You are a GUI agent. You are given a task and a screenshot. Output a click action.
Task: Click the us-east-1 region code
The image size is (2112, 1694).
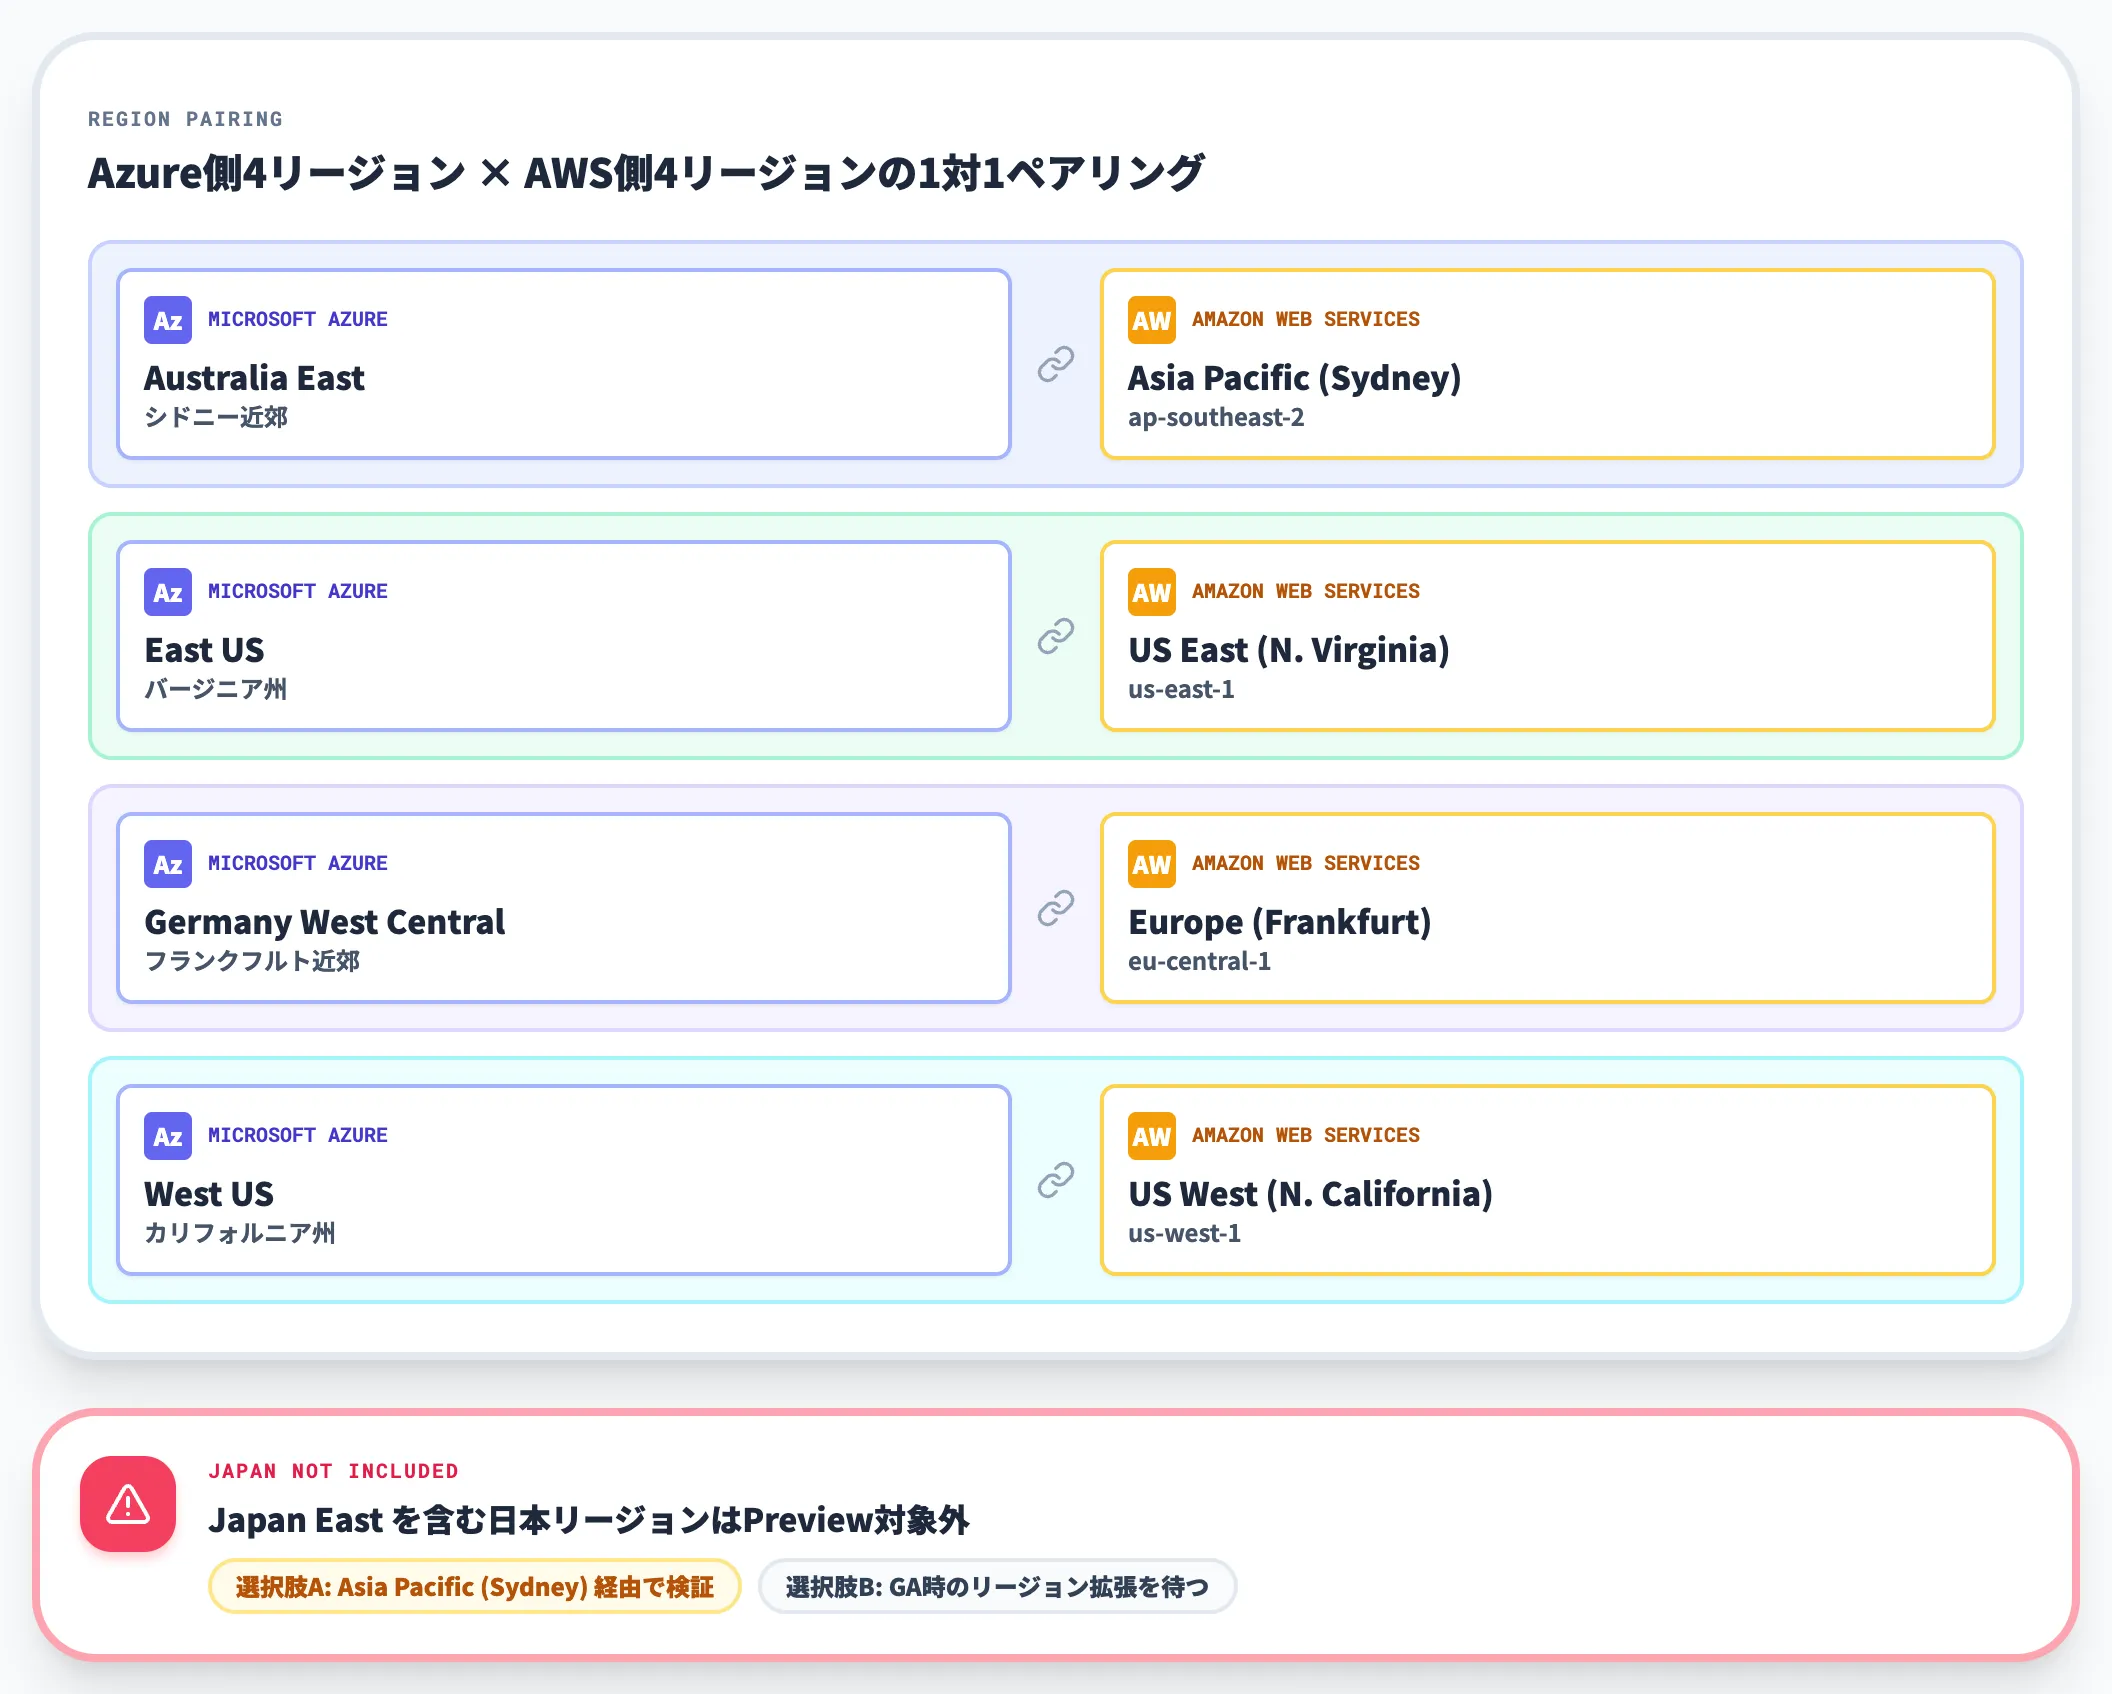point(1181,689)
